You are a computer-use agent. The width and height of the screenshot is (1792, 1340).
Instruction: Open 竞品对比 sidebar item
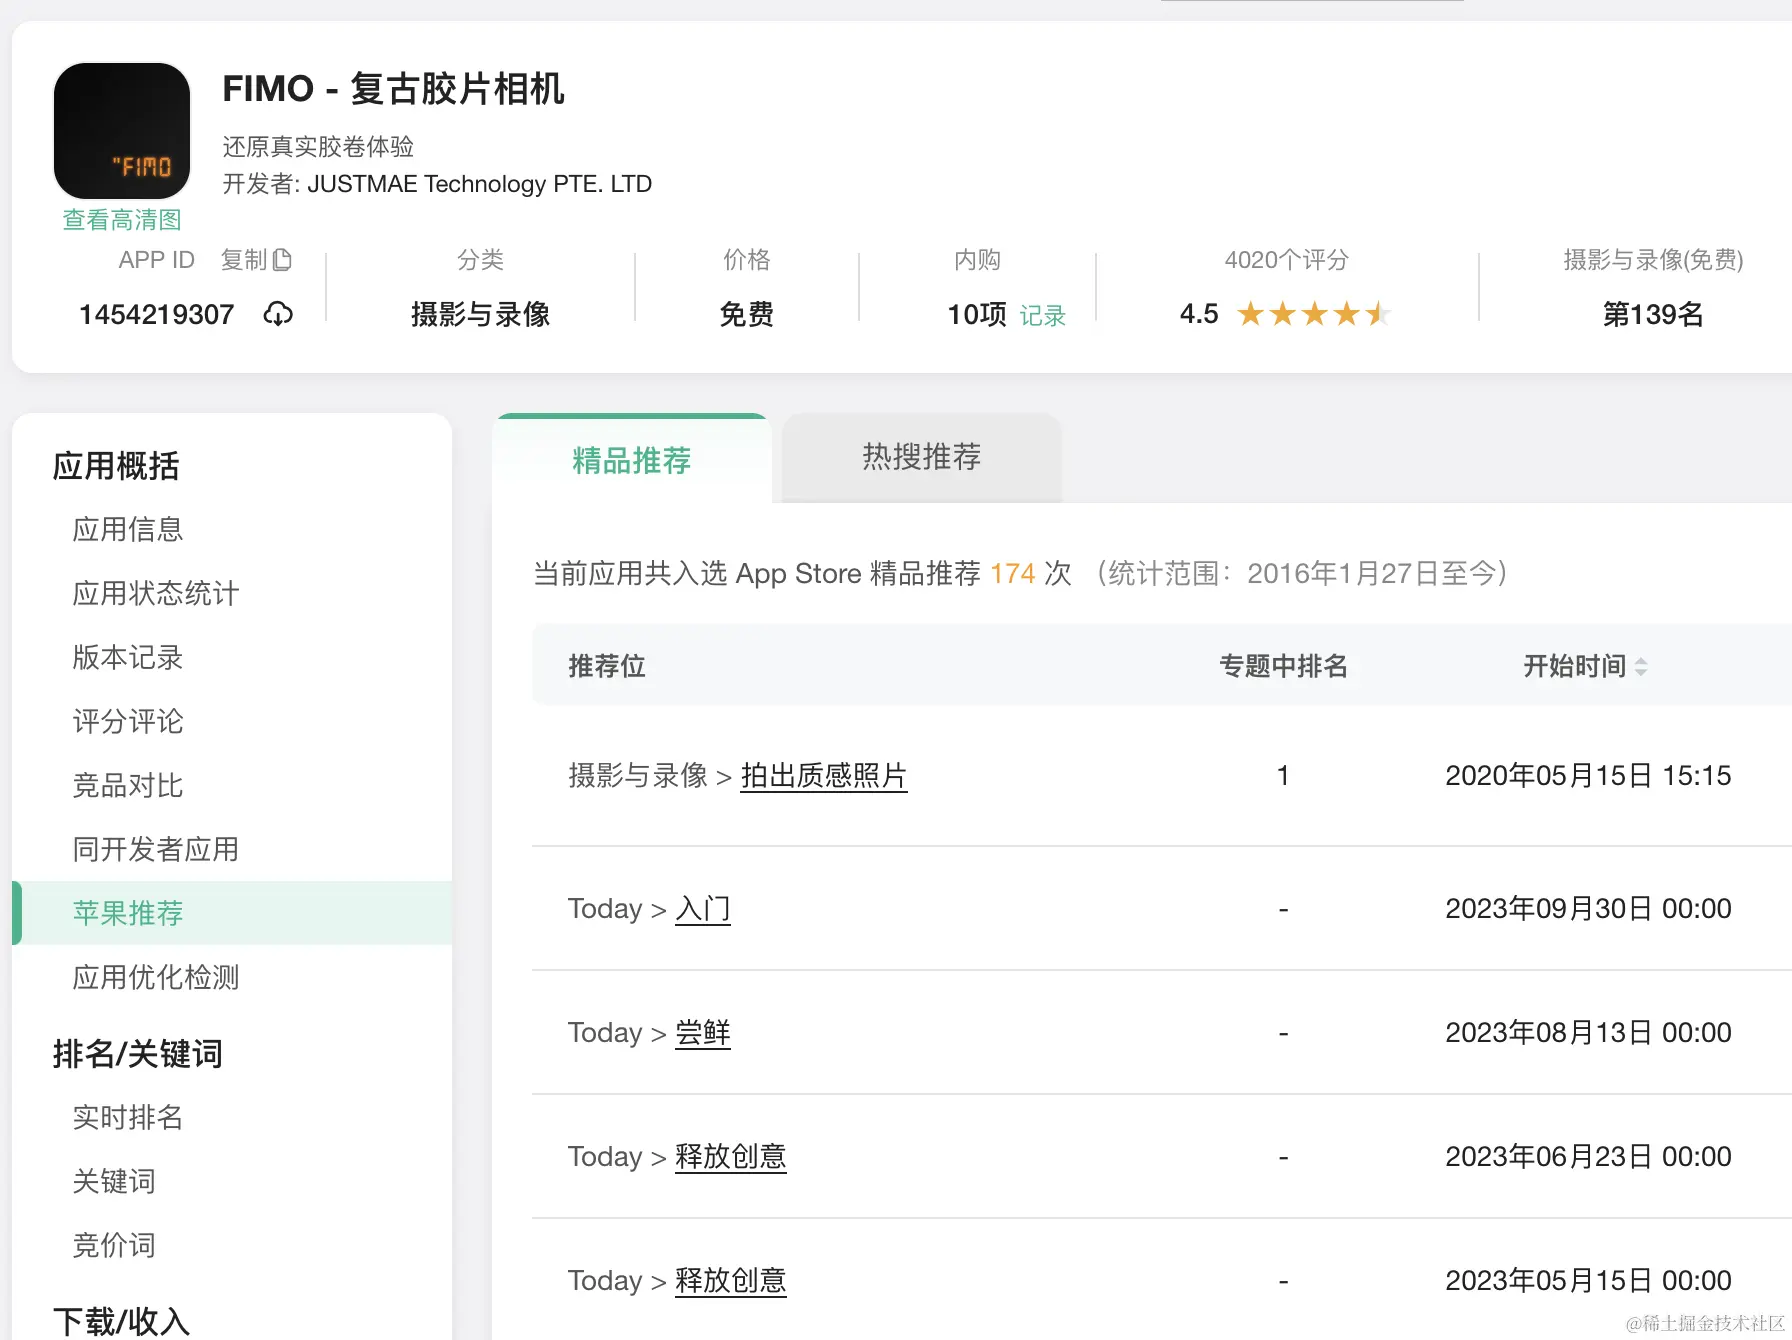128,785
